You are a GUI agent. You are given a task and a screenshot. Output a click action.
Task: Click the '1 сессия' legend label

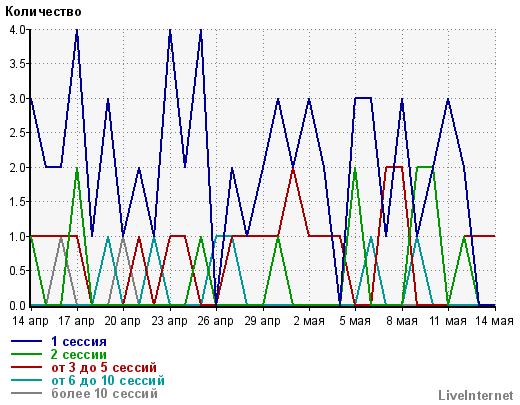click(x=79, y=341)
